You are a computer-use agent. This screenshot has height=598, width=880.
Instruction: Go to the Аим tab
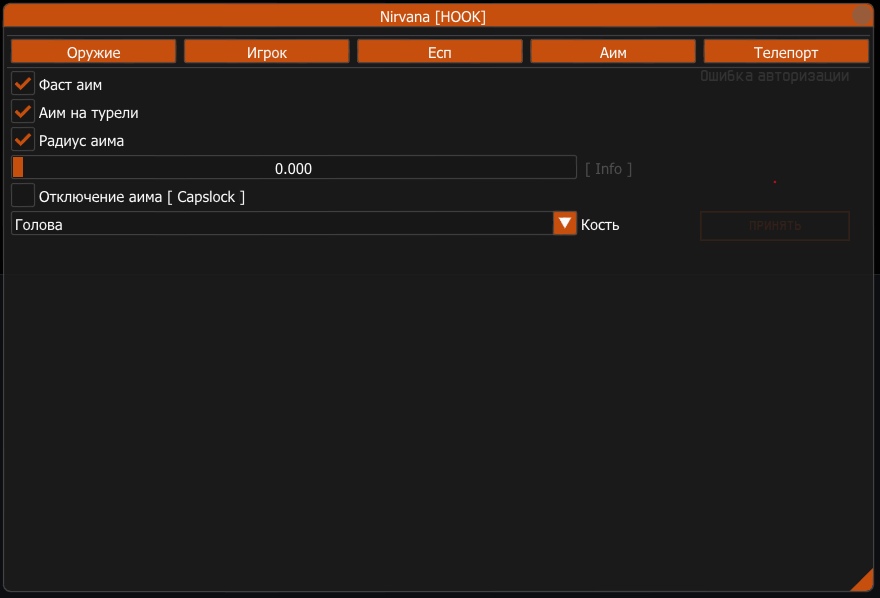coord(613,52)
